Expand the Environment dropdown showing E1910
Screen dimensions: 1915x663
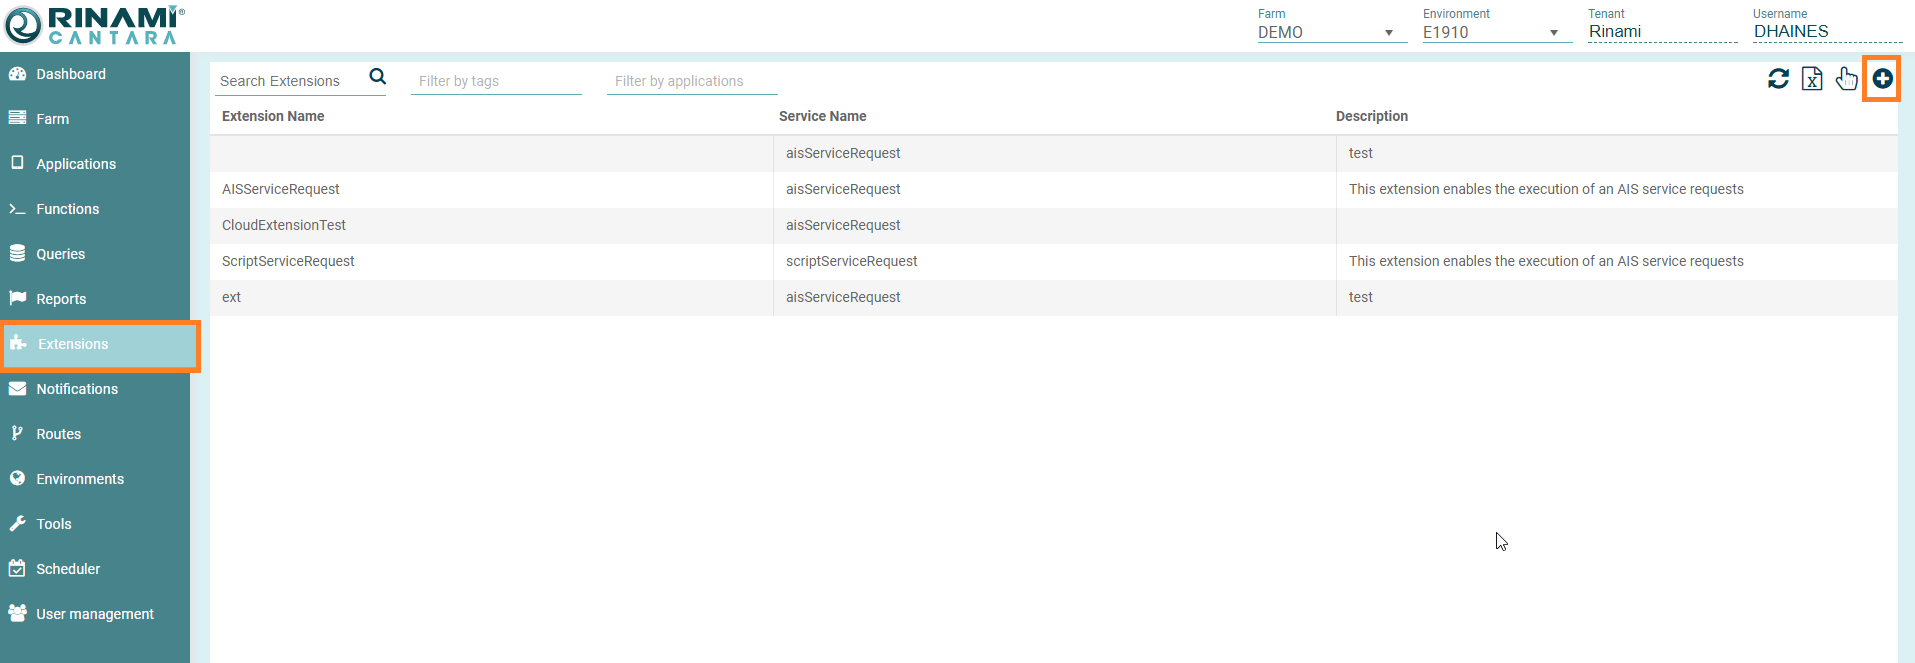(x=1495, y=32)
